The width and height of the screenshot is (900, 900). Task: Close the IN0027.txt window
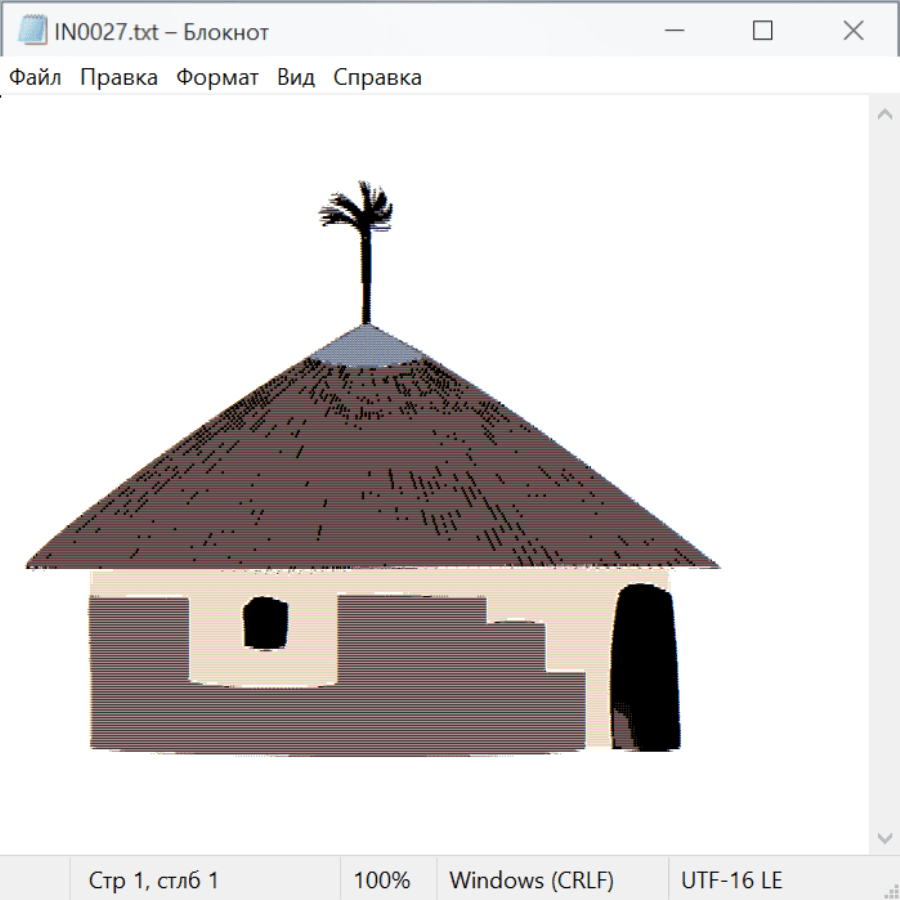(x=853, y=31)
